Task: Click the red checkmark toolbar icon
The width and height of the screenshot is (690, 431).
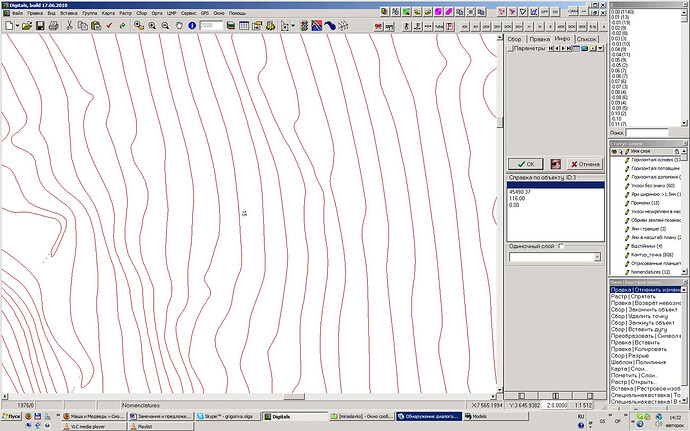Action: pos(109,26)
